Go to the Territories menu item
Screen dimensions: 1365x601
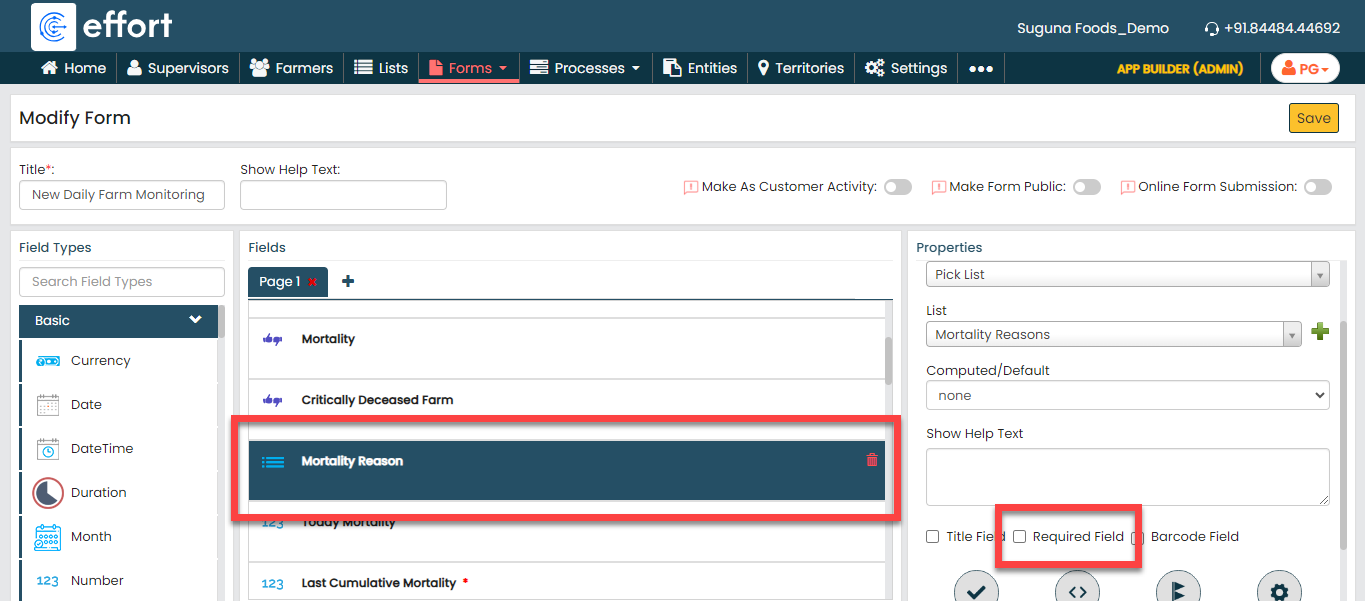[800, 68]
